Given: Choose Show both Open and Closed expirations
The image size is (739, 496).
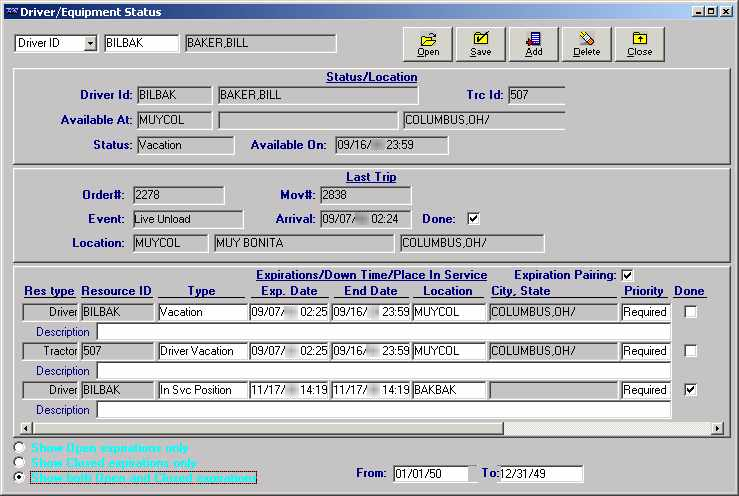Looking at the screenshot, I should [x=20, y=478].
